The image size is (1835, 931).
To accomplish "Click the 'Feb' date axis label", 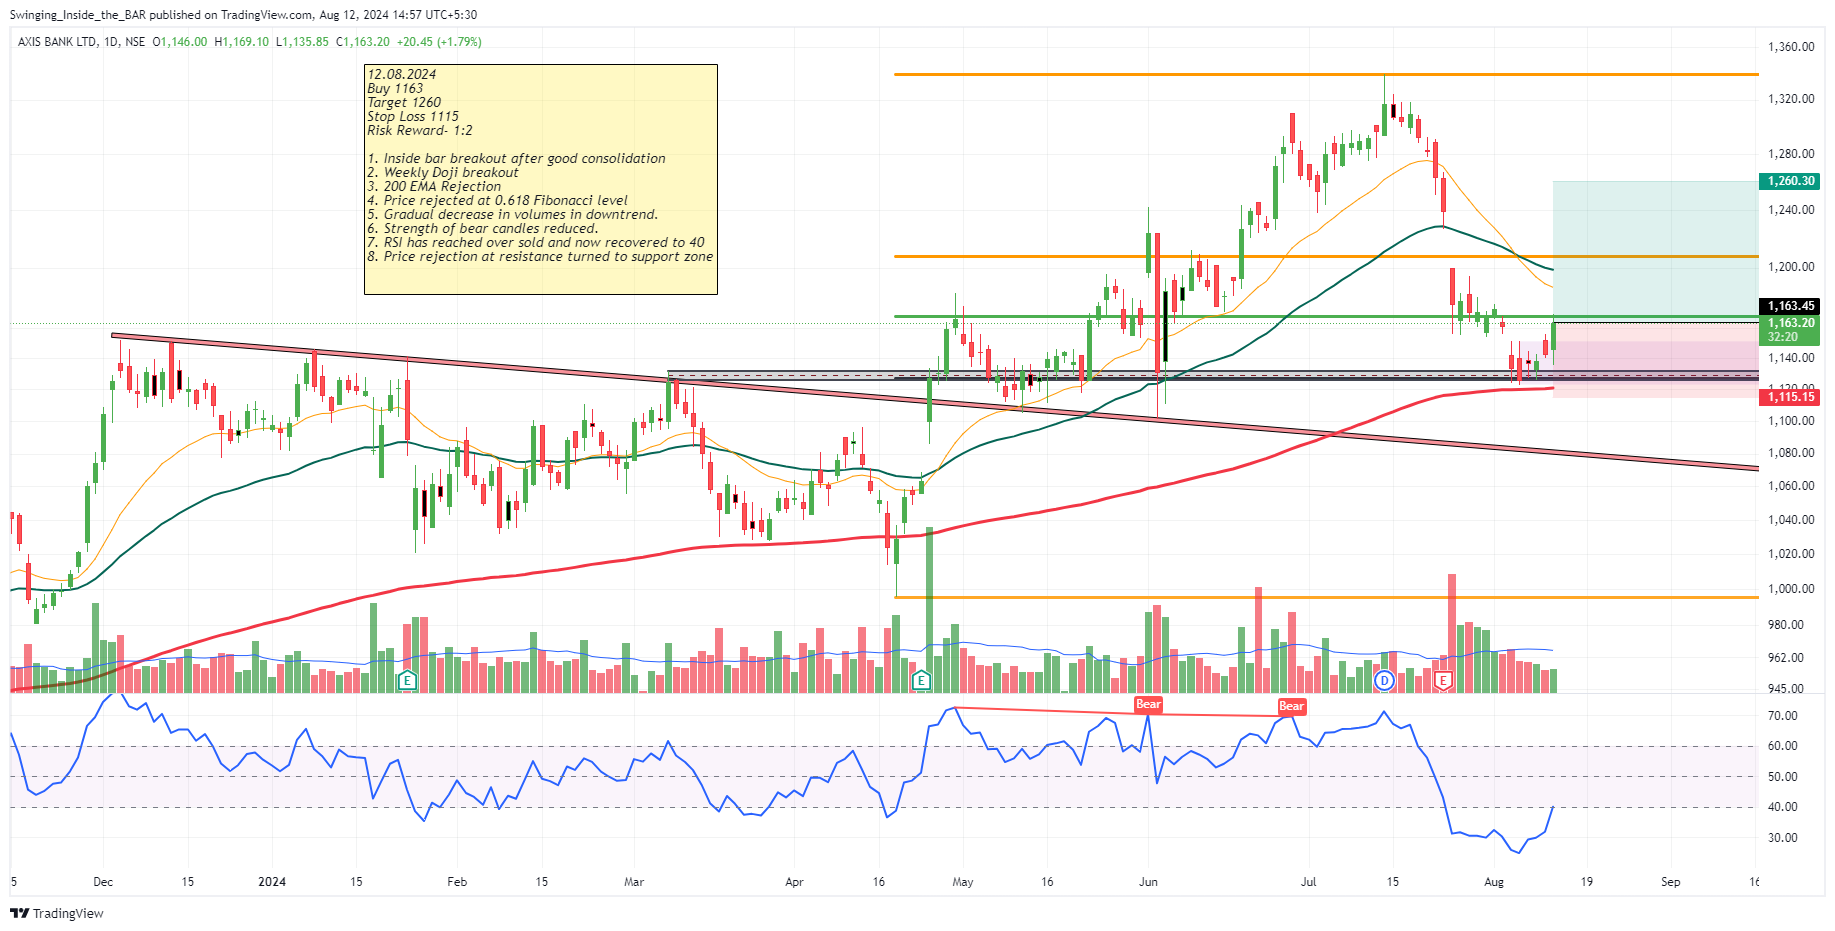I will (457, 882).
